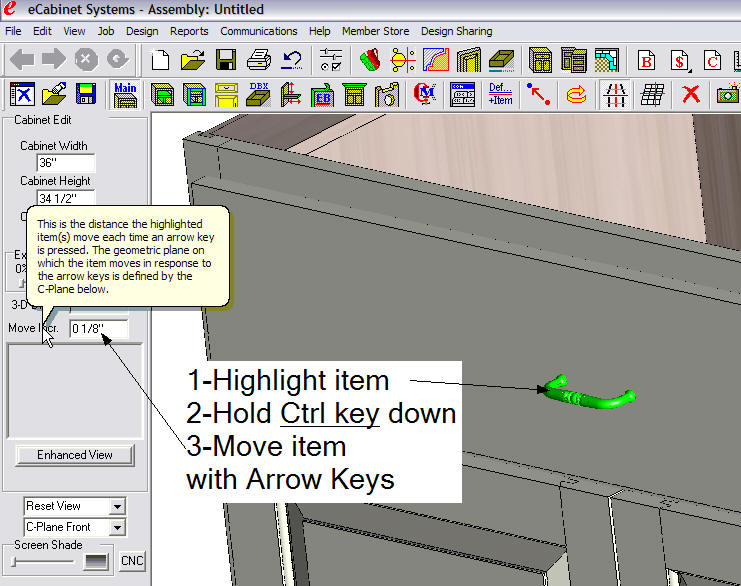
Task: Open the cabinet assembly icon
Action: pyautogui.click(x=573, y=60)
